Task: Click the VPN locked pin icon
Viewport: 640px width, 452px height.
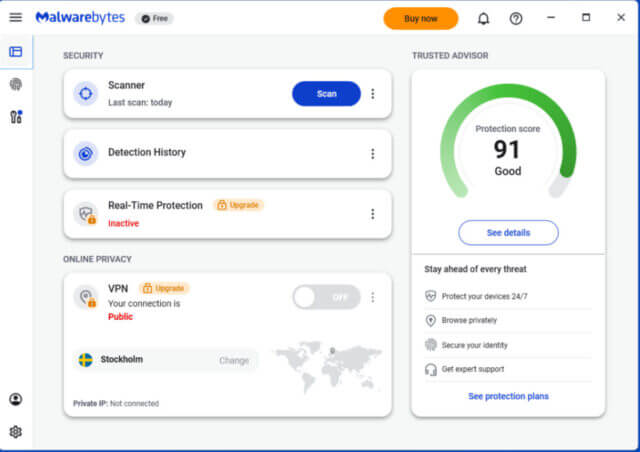Action: point(86,297)
